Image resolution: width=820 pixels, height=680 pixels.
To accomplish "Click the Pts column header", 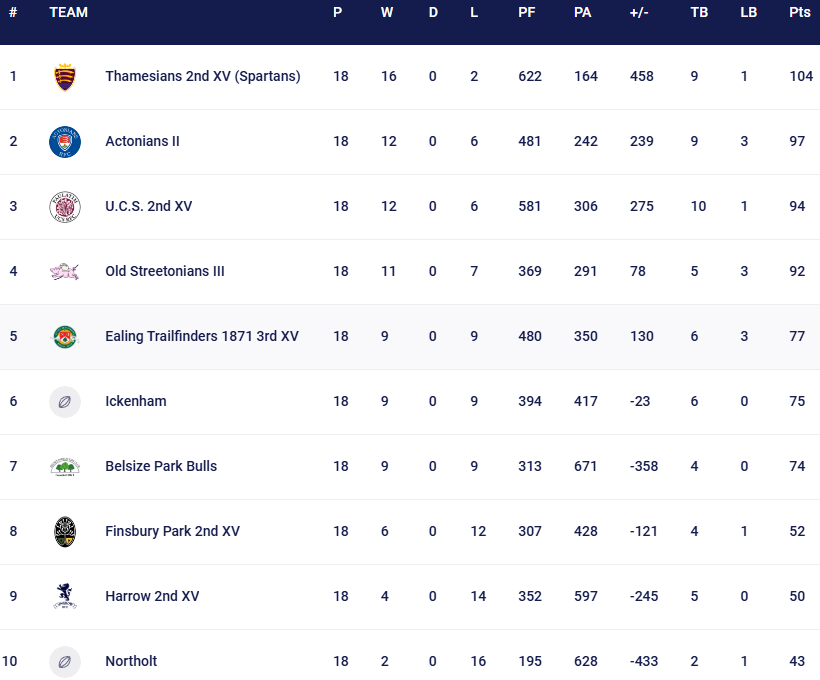I will tap(799, 12).
